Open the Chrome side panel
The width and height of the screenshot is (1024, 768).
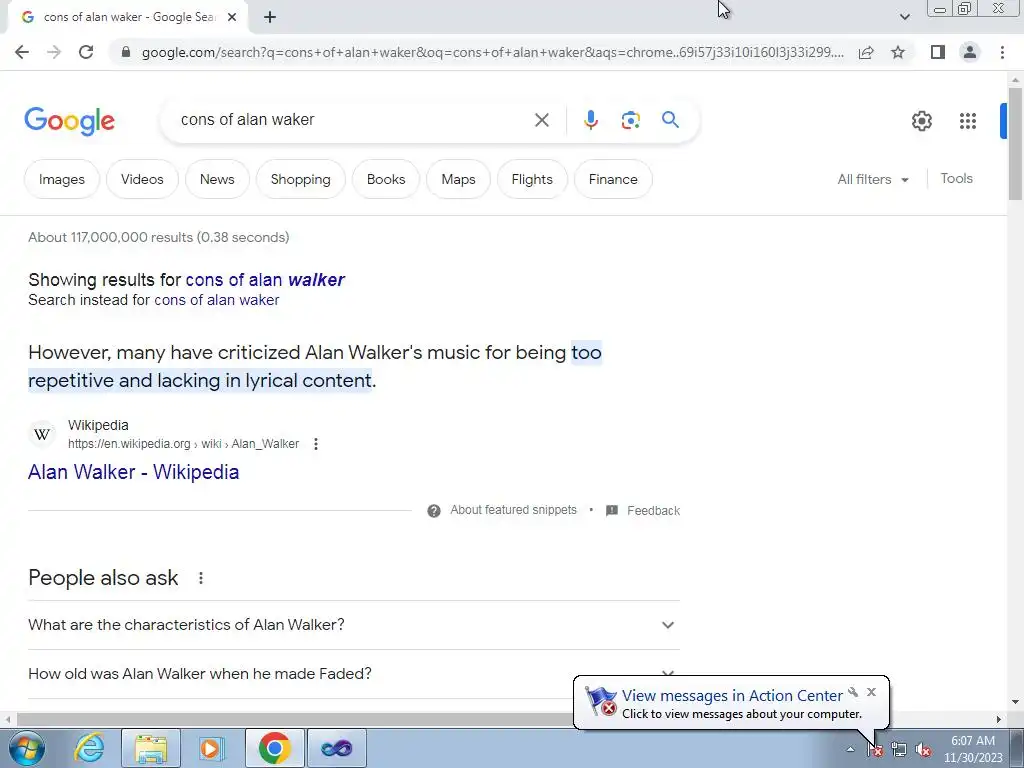[x=938, y=52]
